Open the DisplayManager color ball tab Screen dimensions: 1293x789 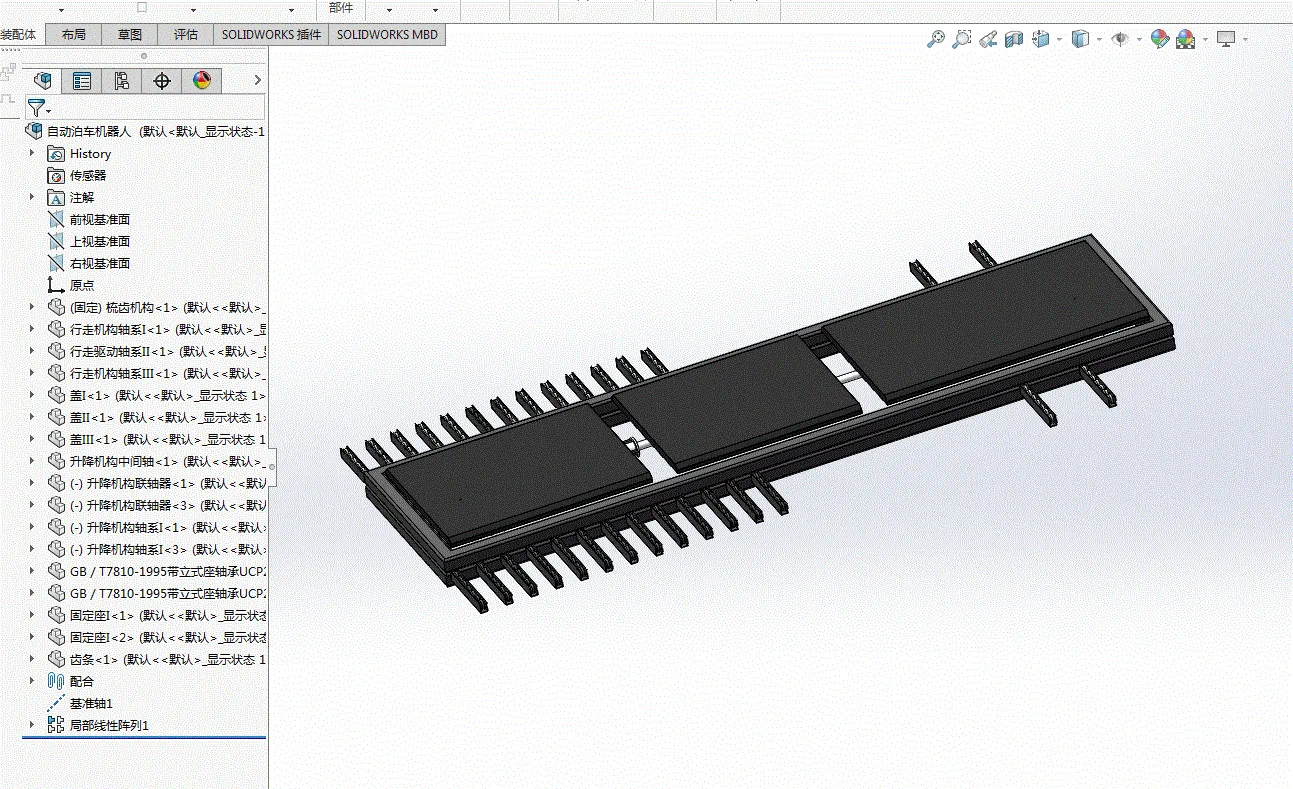point(202,81)
